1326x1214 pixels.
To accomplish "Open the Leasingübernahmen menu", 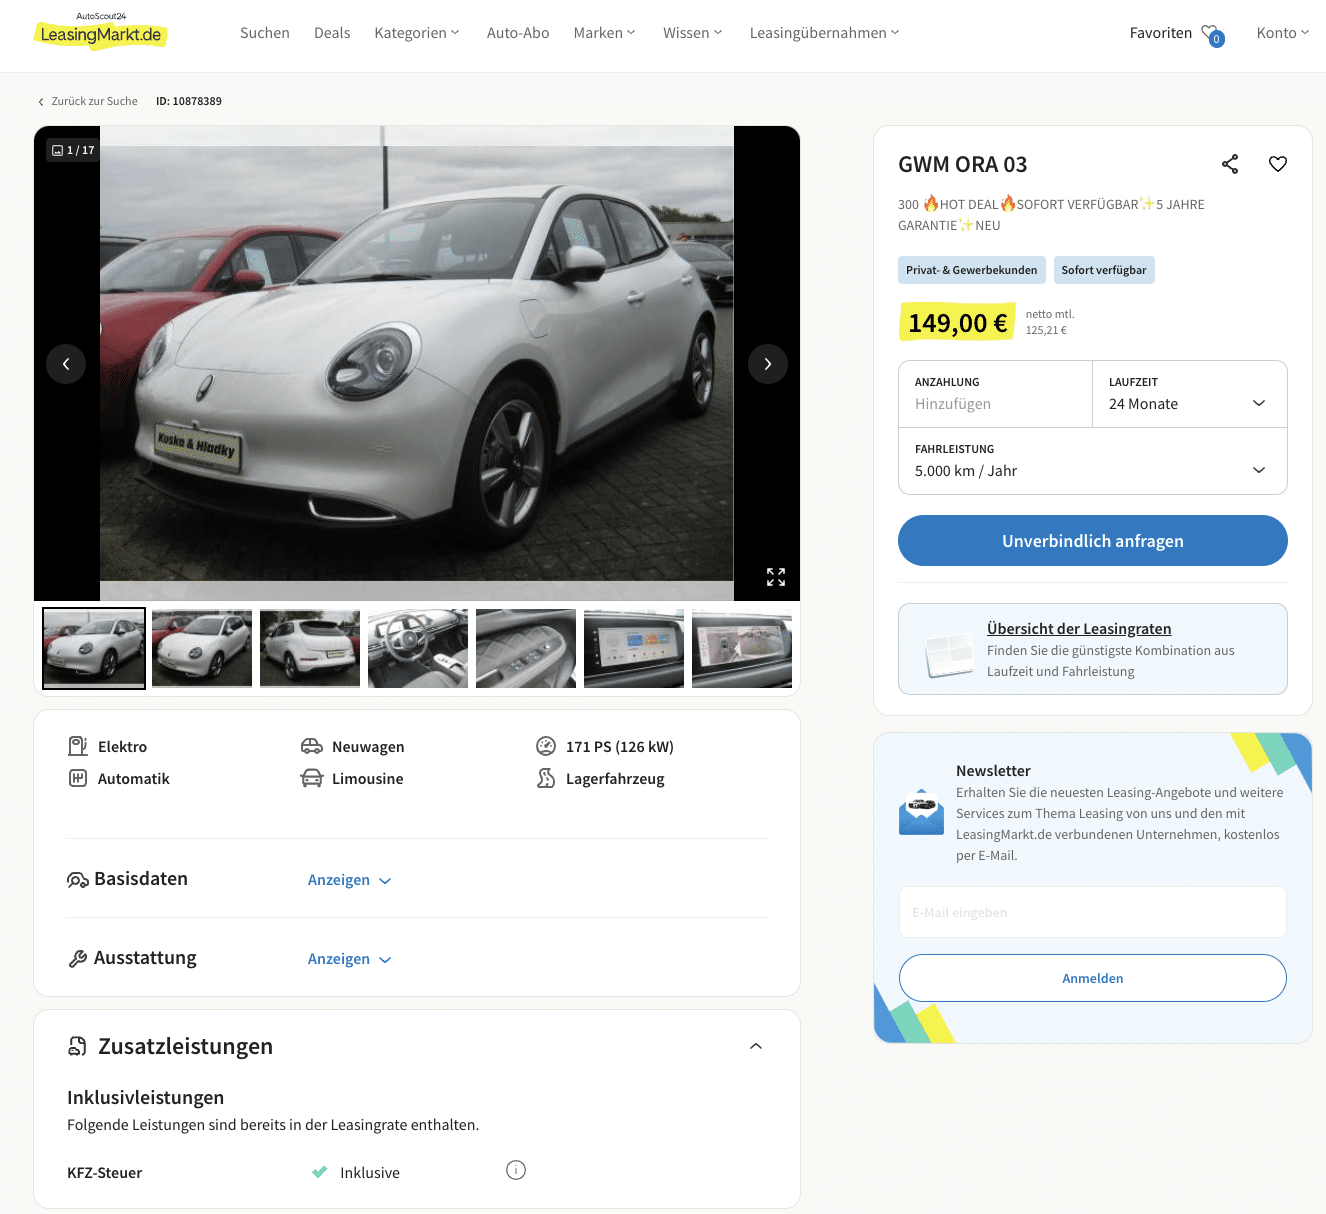I will (x=824, y=33).
